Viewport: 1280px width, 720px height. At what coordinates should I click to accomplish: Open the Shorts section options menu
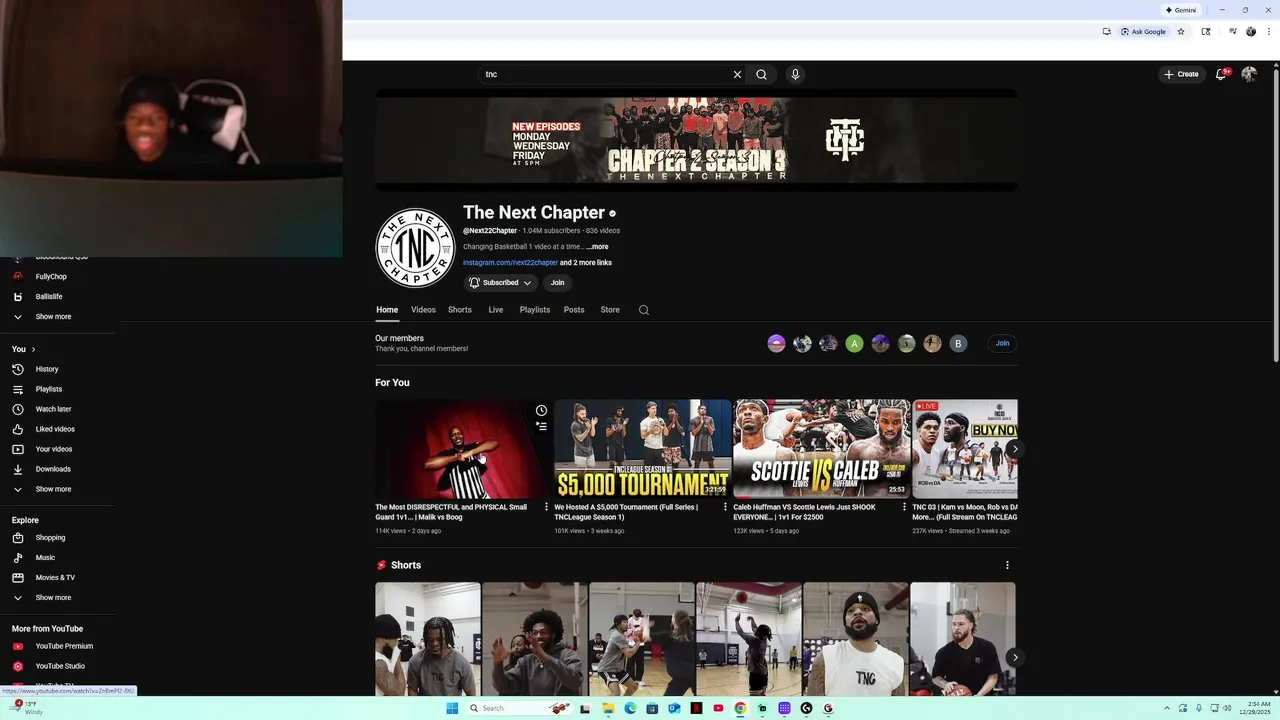(1007, 565)
